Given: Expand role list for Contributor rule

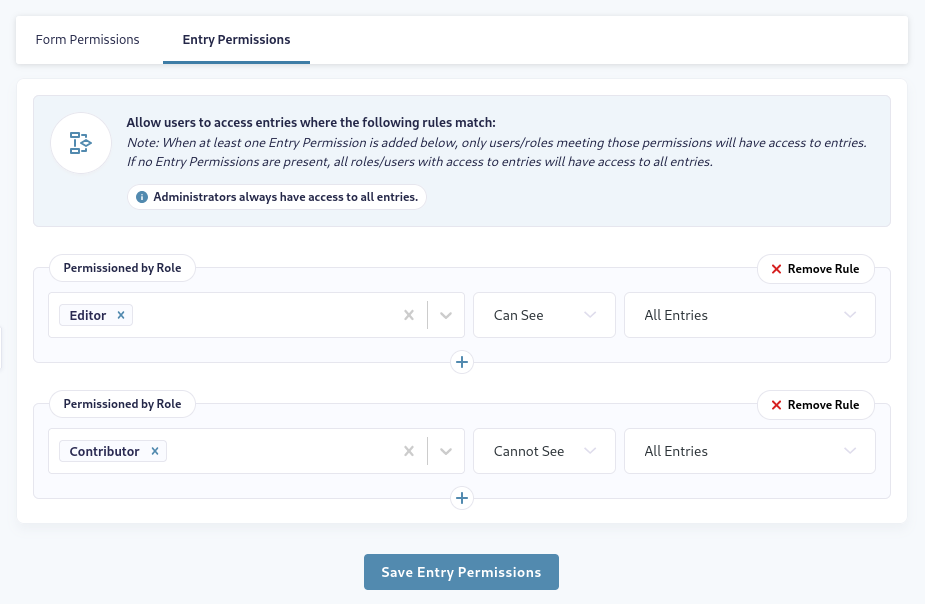Looking at the screenshot, I should pyautogui.click(x=446, y=451).
